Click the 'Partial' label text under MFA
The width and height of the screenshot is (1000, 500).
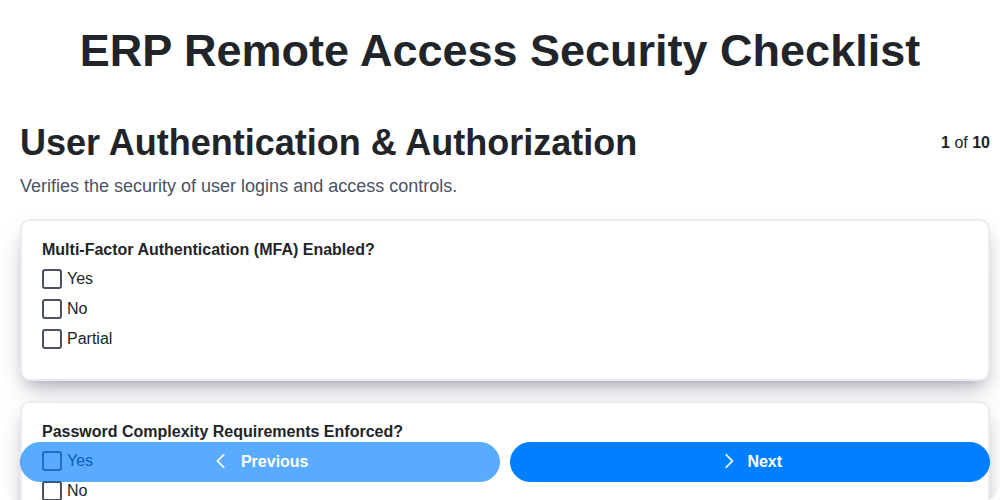(x=89, y=339)
